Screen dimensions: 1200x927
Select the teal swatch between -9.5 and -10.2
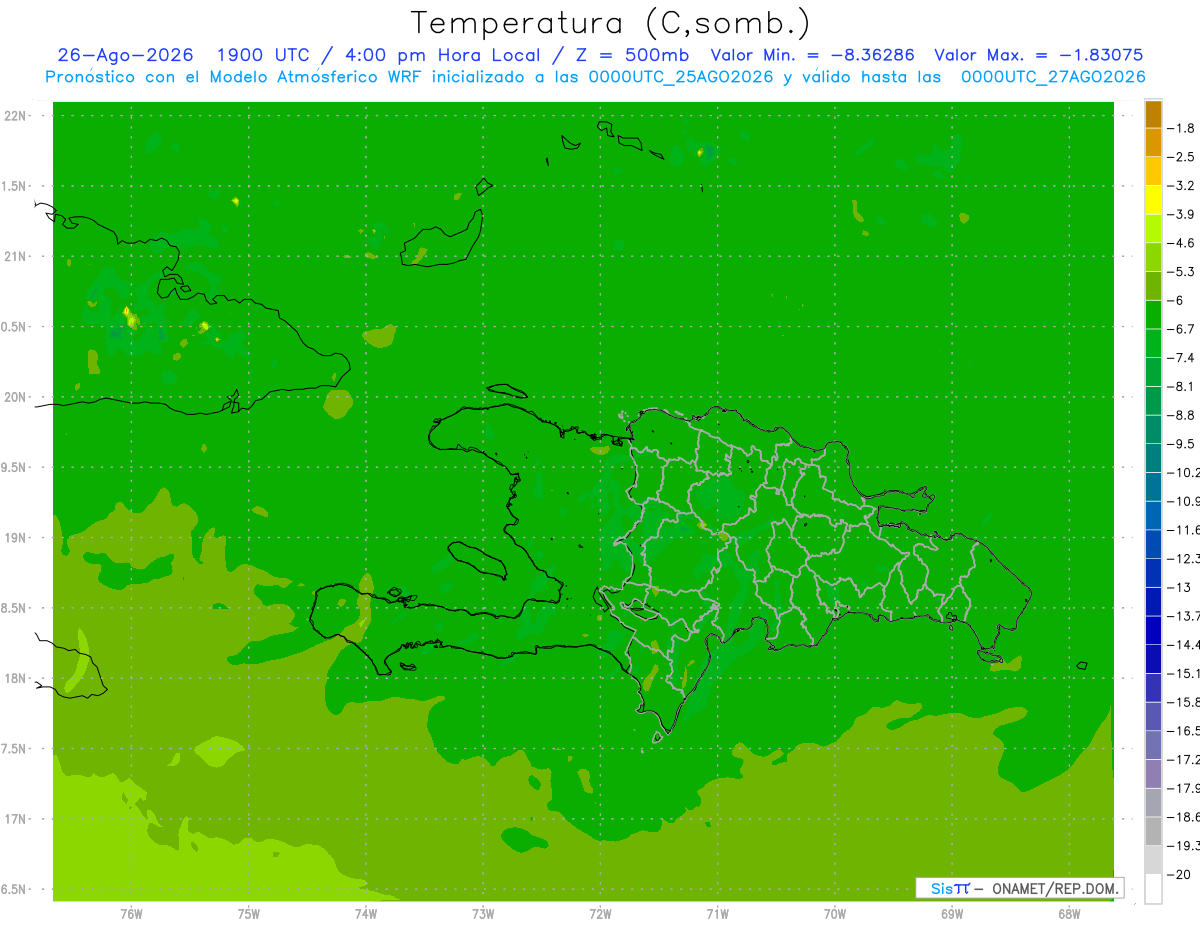[x=1153, y=458]
